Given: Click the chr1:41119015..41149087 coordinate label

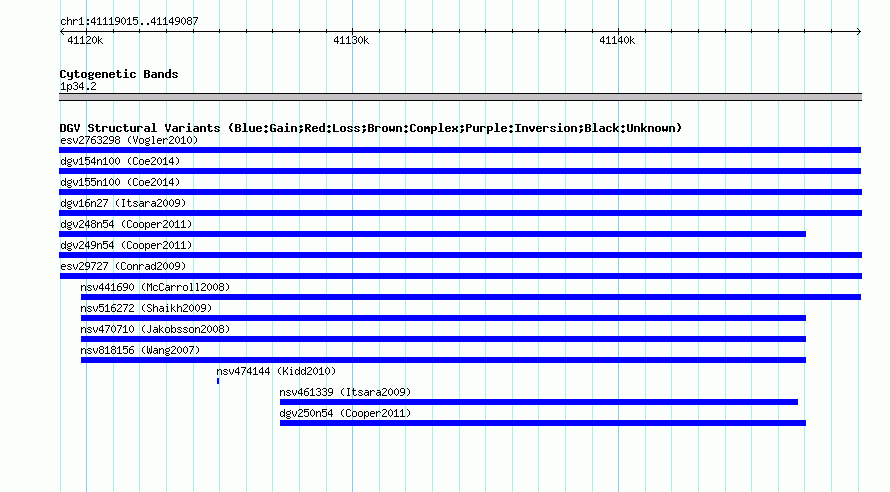Looking at the screenshot, I should coord(129,21).
